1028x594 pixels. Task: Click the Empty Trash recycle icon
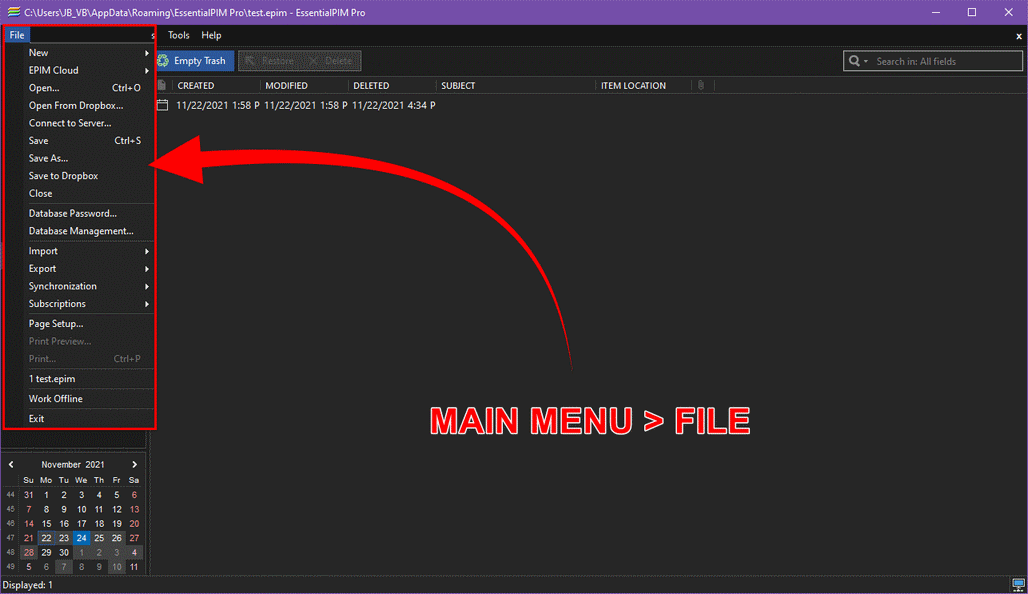[163, 61]
